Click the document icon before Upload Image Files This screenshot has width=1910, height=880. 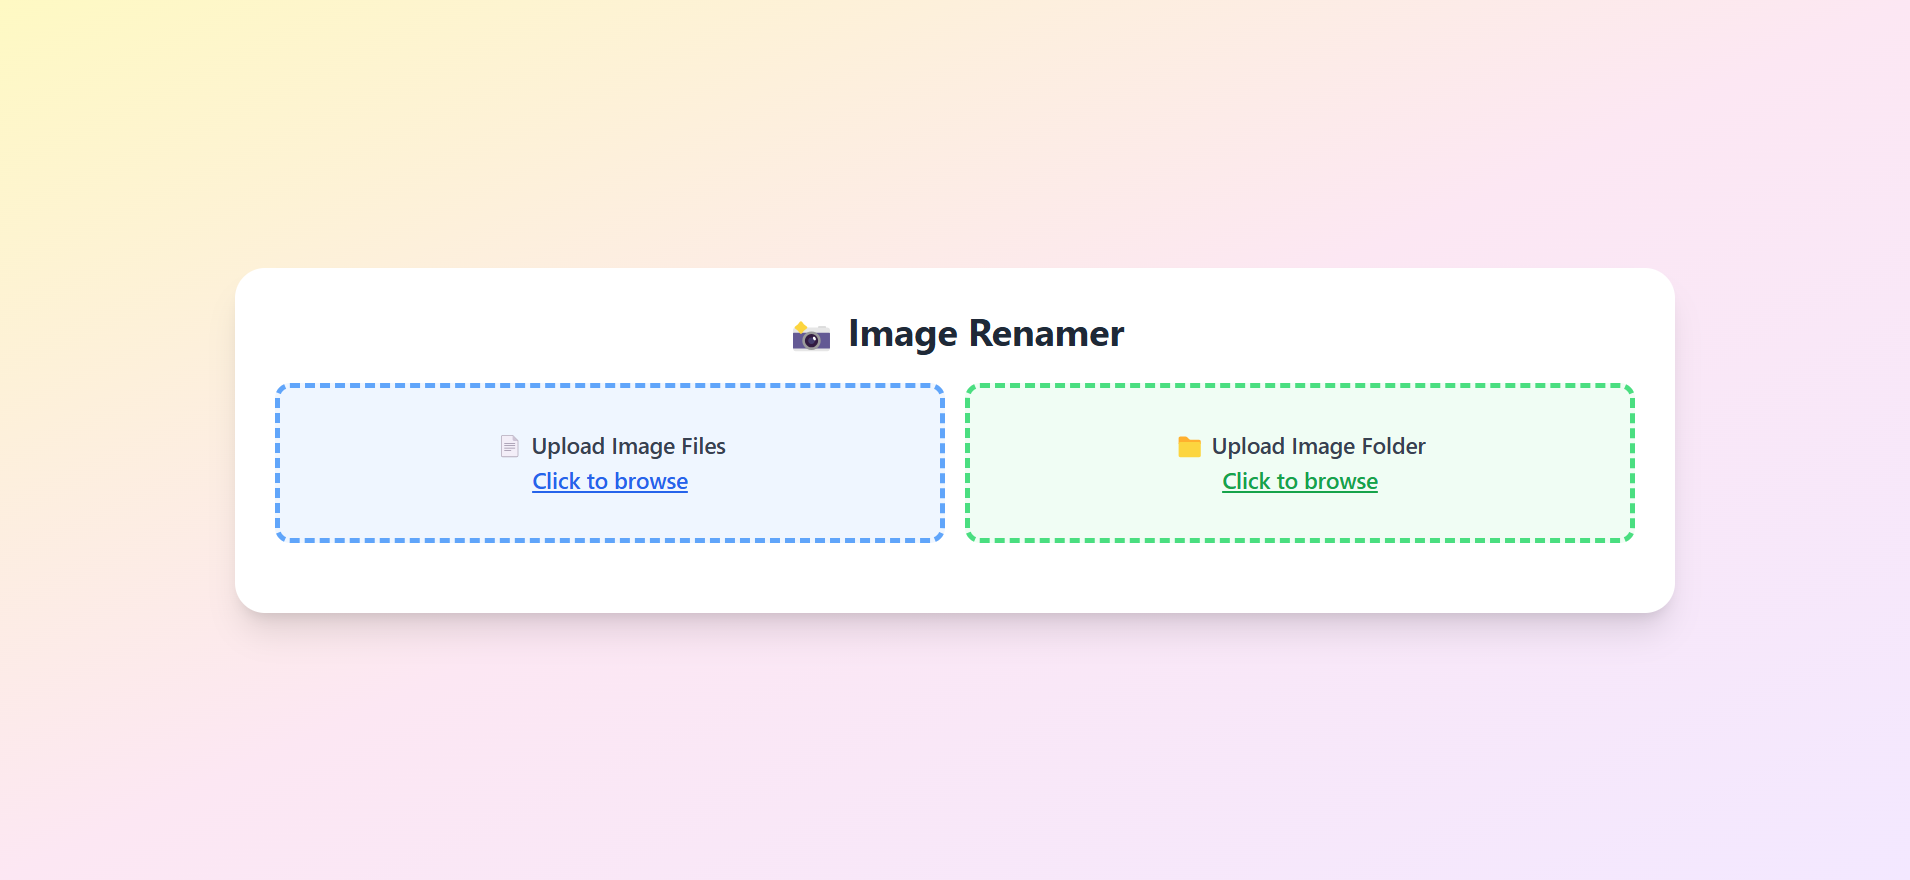(x=510, y=446)
